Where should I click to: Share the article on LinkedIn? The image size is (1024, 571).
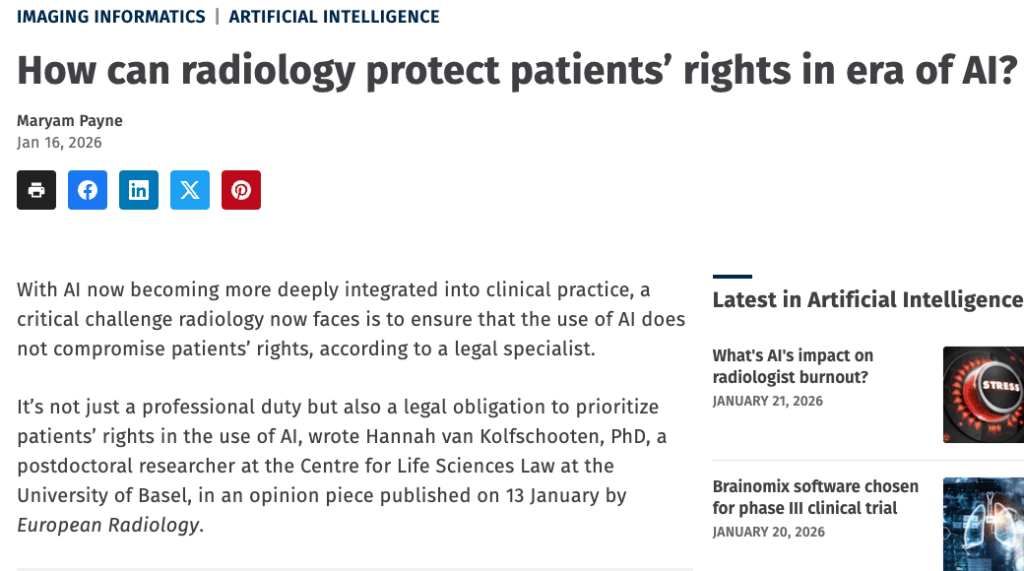[x=139, y=190]
